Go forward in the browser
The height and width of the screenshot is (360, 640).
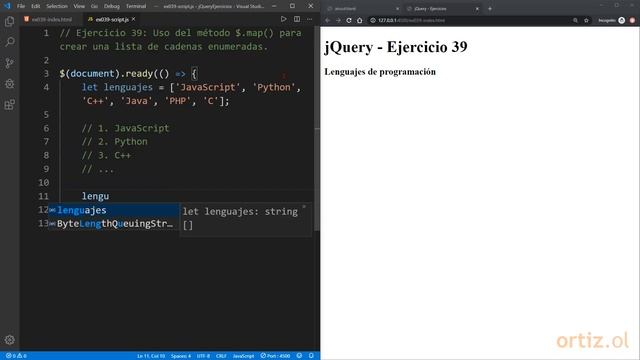[x=338, y=20]
